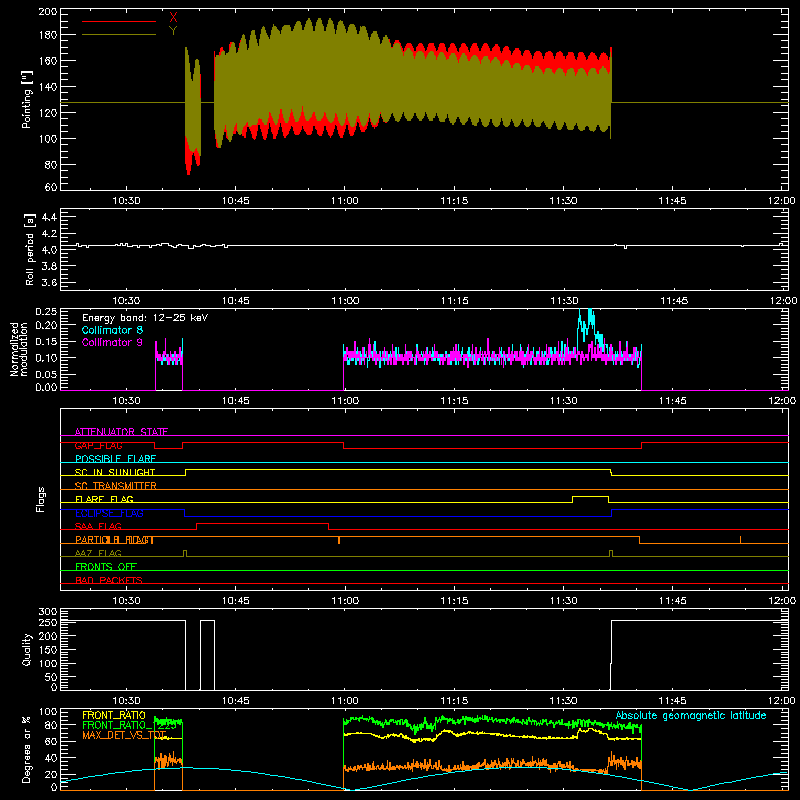Click the GAP_FLAG label

98,445
